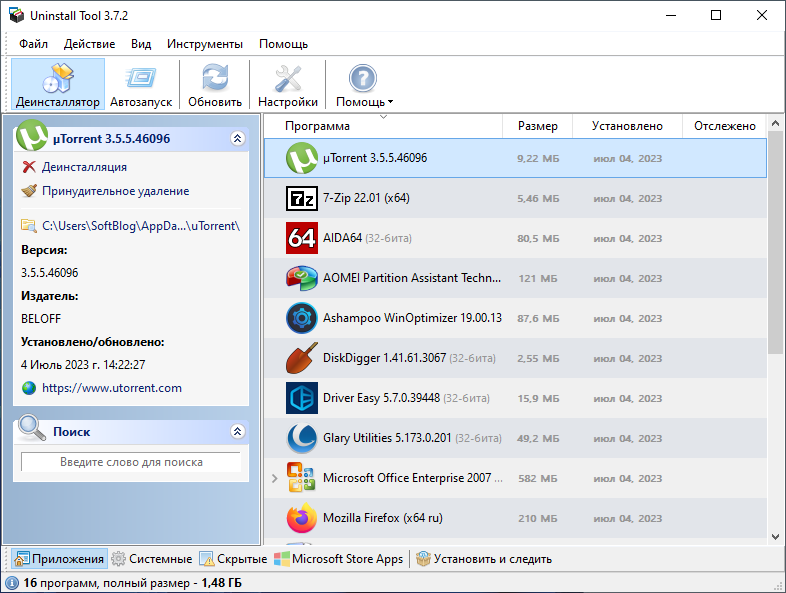This screenshot has width=786, height=593.
Task: Select AOMEI Partition Assistant row text
Action: point(412,278)
